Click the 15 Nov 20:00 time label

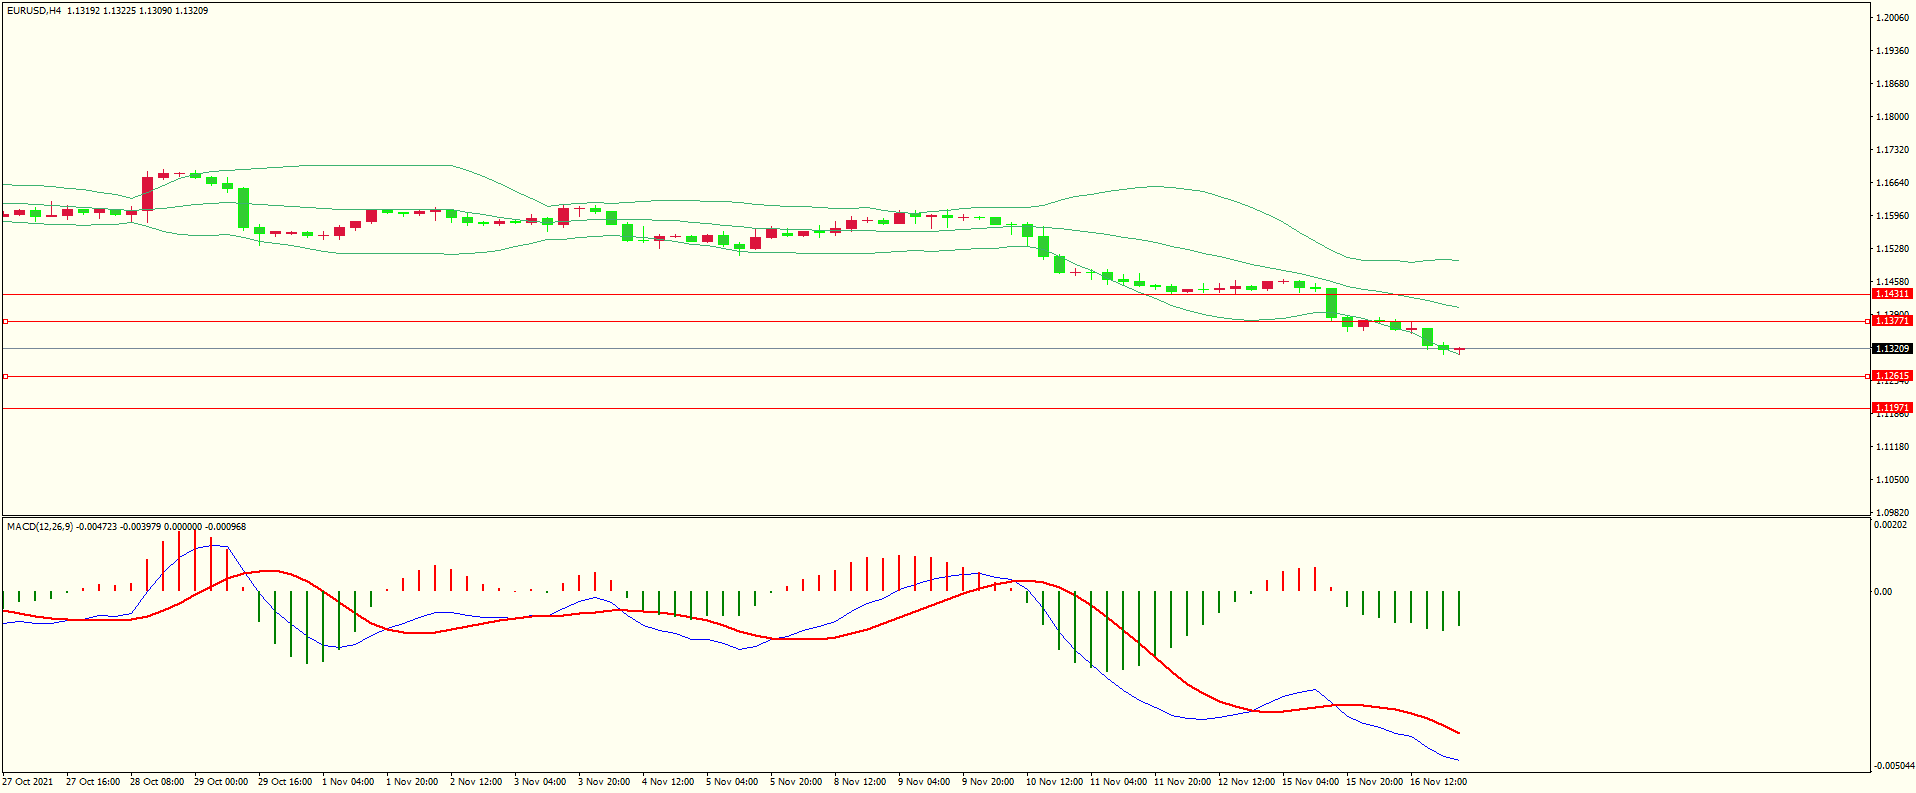1374,782
